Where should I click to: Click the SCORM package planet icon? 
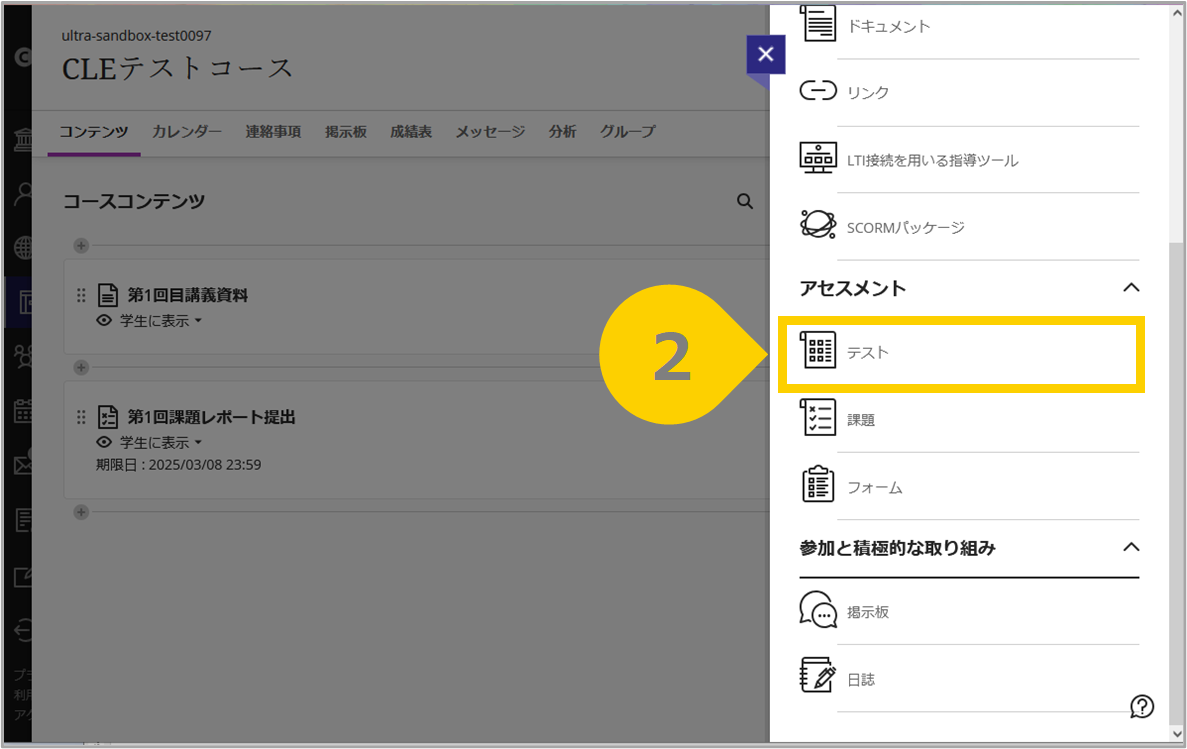click(818, 224)
